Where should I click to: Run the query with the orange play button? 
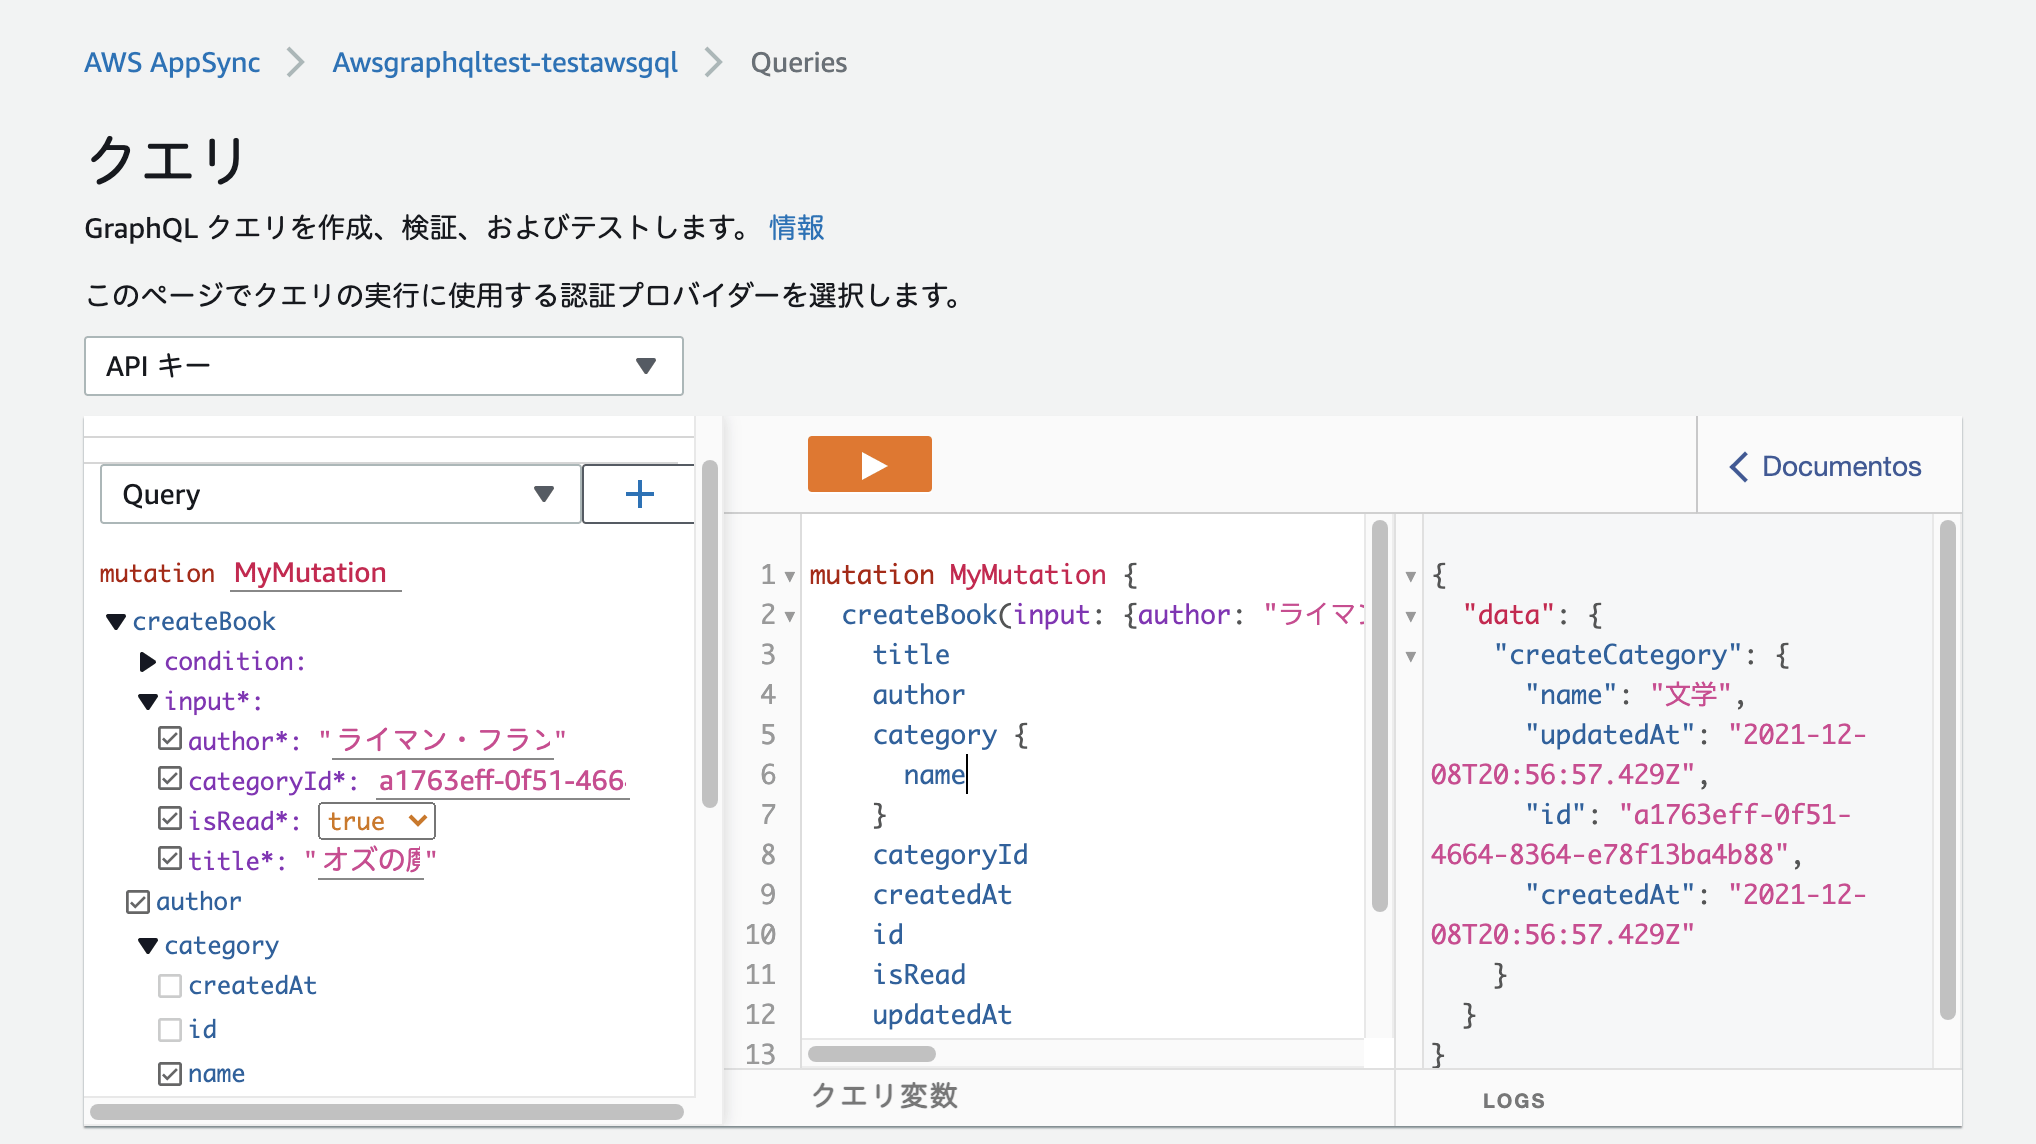coord(869,464)
